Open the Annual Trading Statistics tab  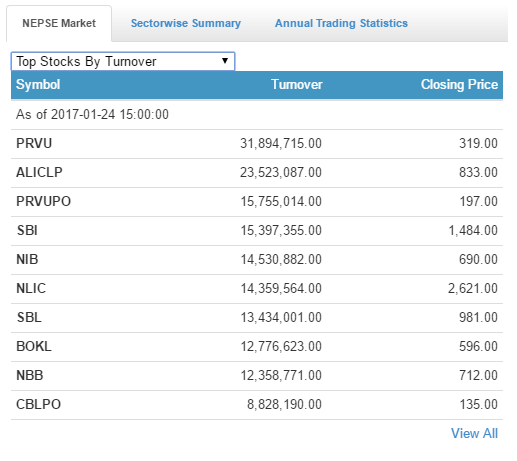click(341, 23)
